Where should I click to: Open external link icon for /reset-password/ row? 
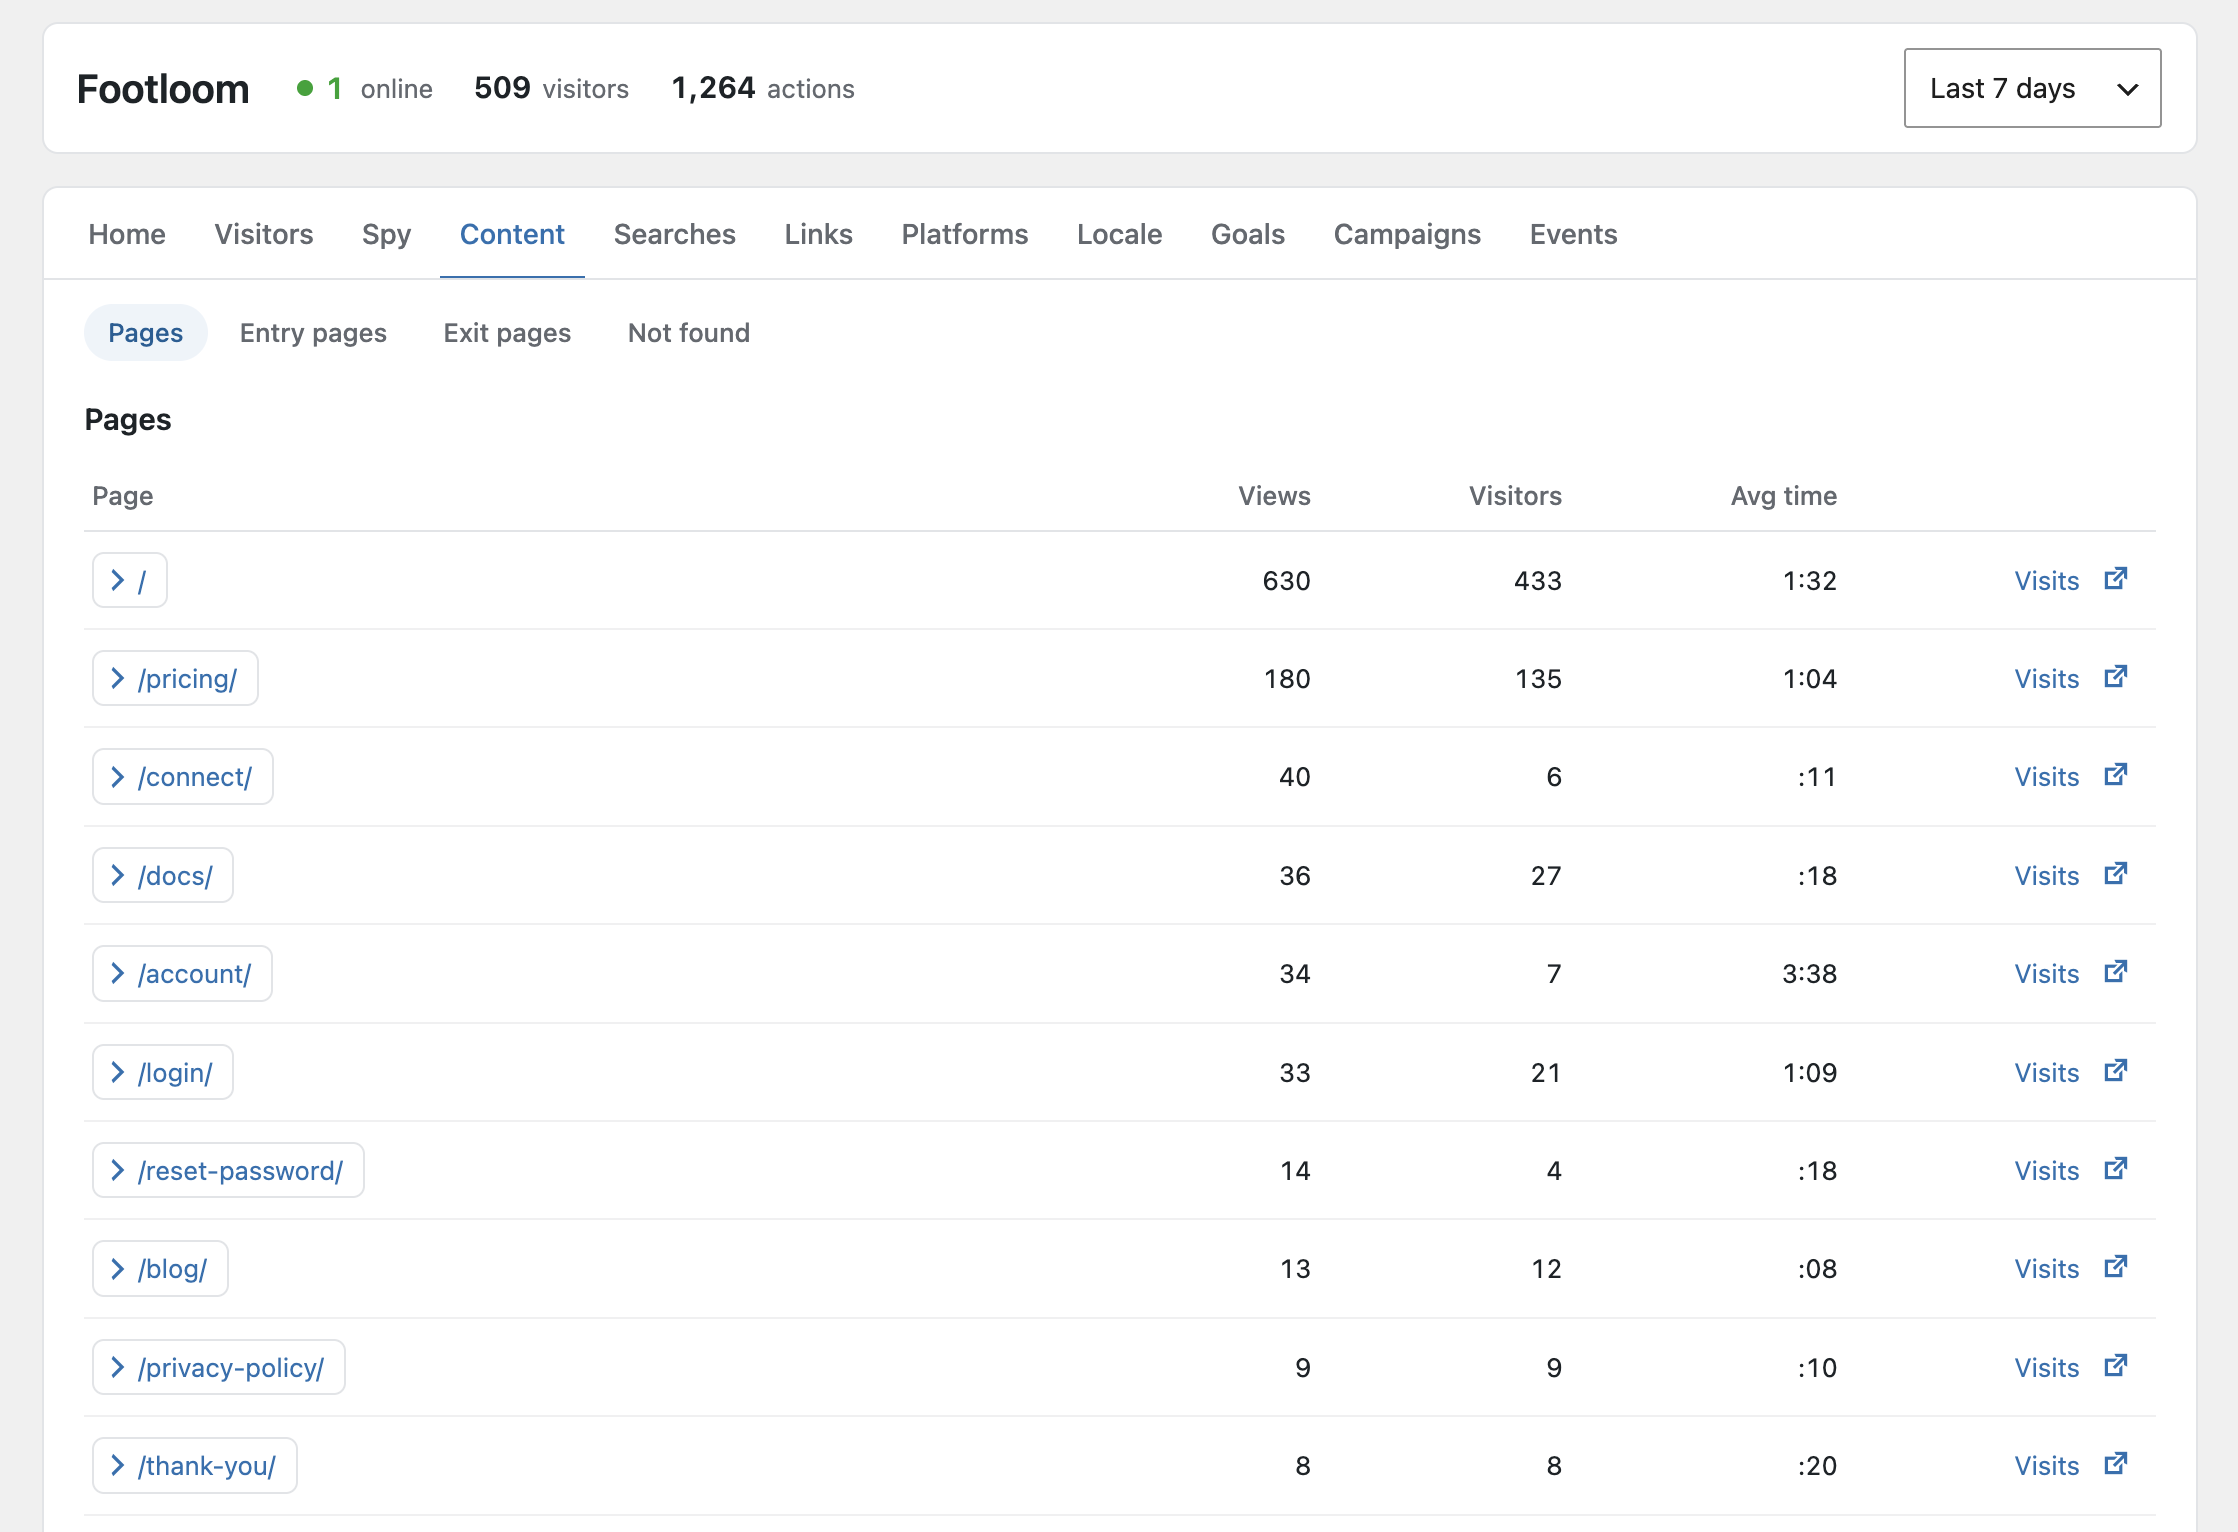(x=2116, y=1169)
